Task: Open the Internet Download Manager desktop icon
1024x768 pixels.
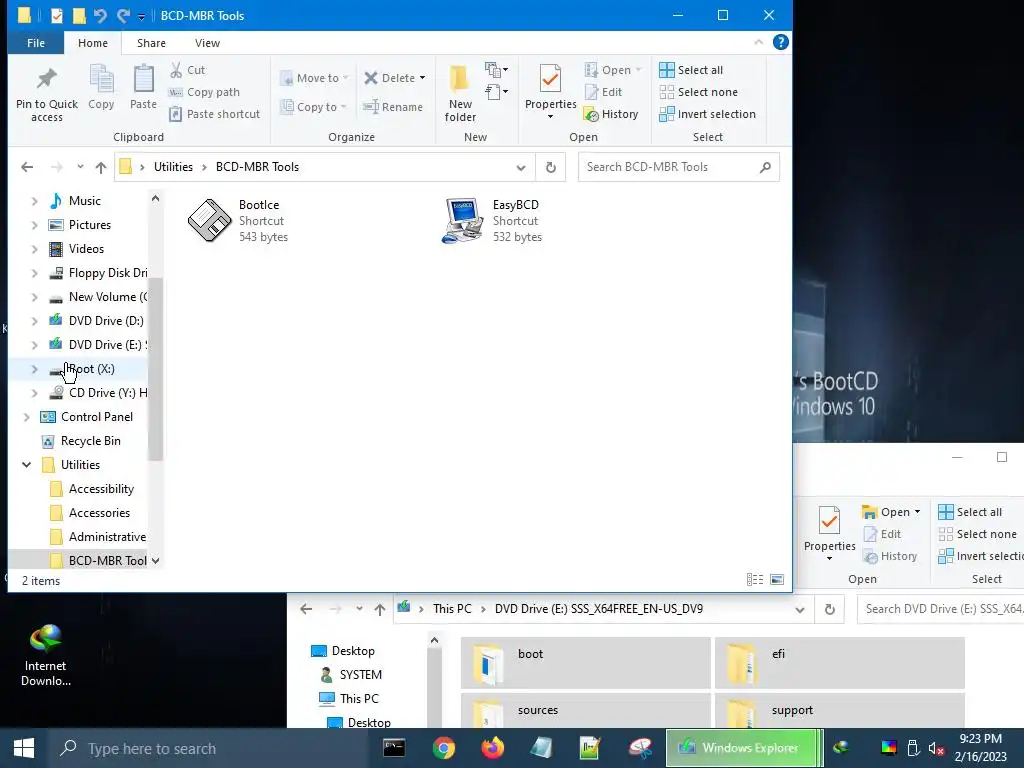Action: click(x=45, y=654)
